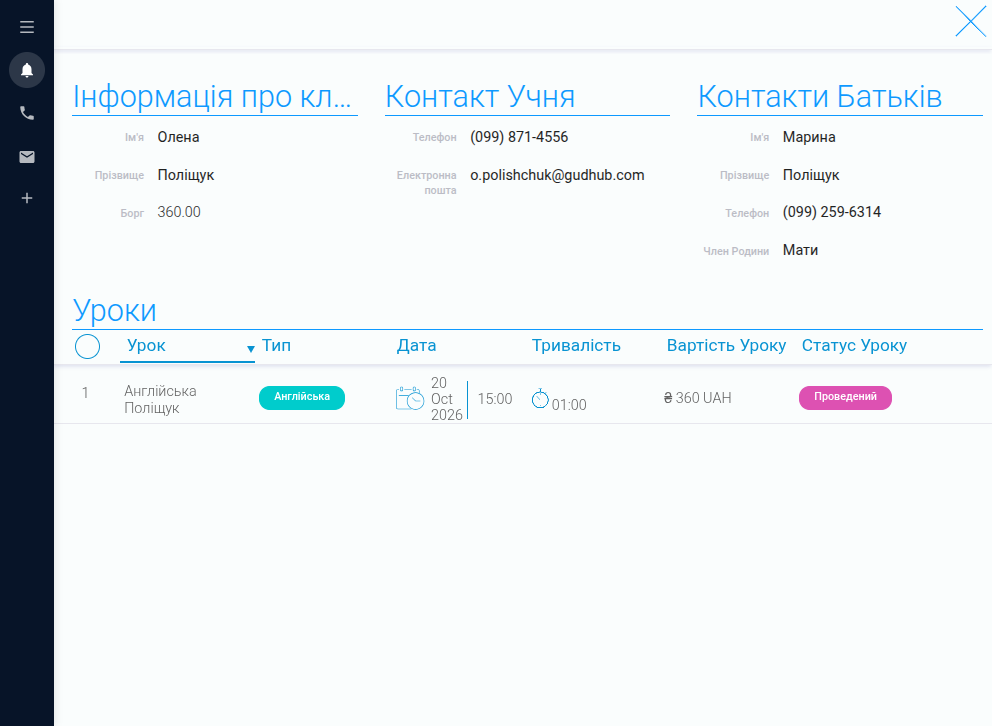Open the hamburger menu in sidebar
The width and height of the screenshot is (992, 726).
(x=27, y=27)
